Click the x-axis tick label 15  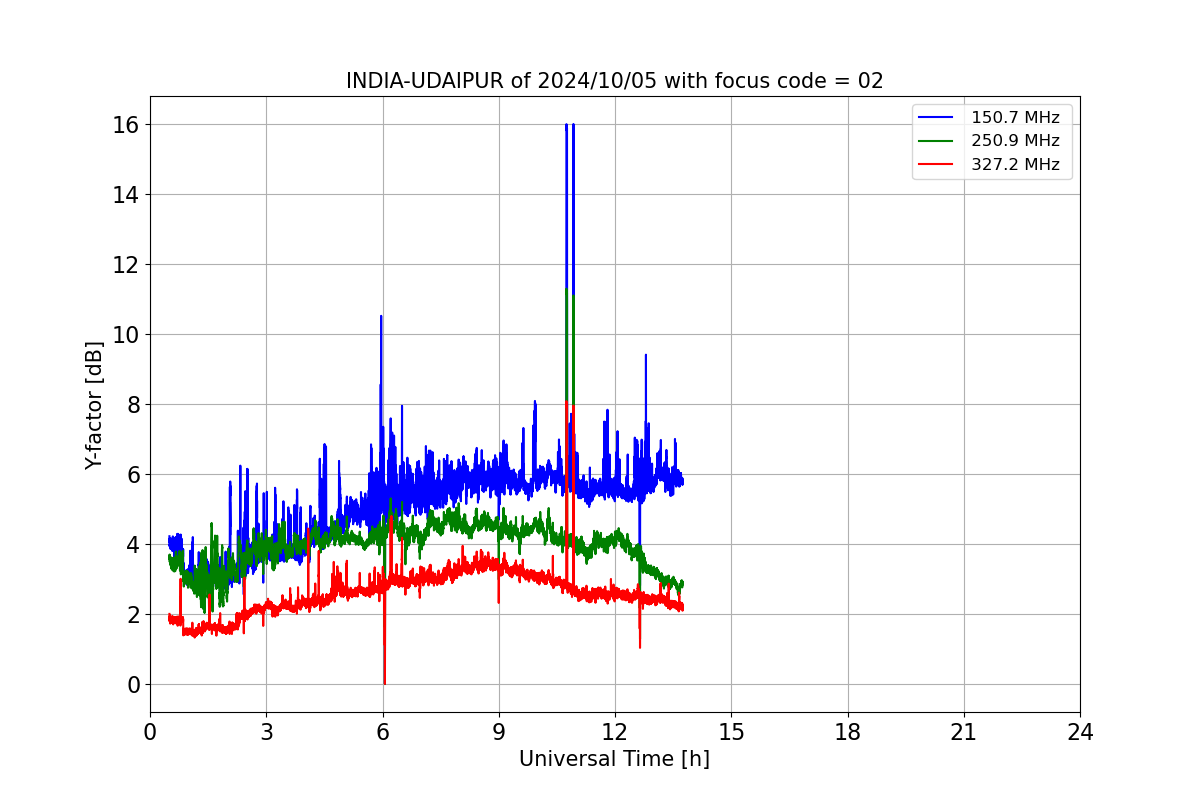[731, 732]
